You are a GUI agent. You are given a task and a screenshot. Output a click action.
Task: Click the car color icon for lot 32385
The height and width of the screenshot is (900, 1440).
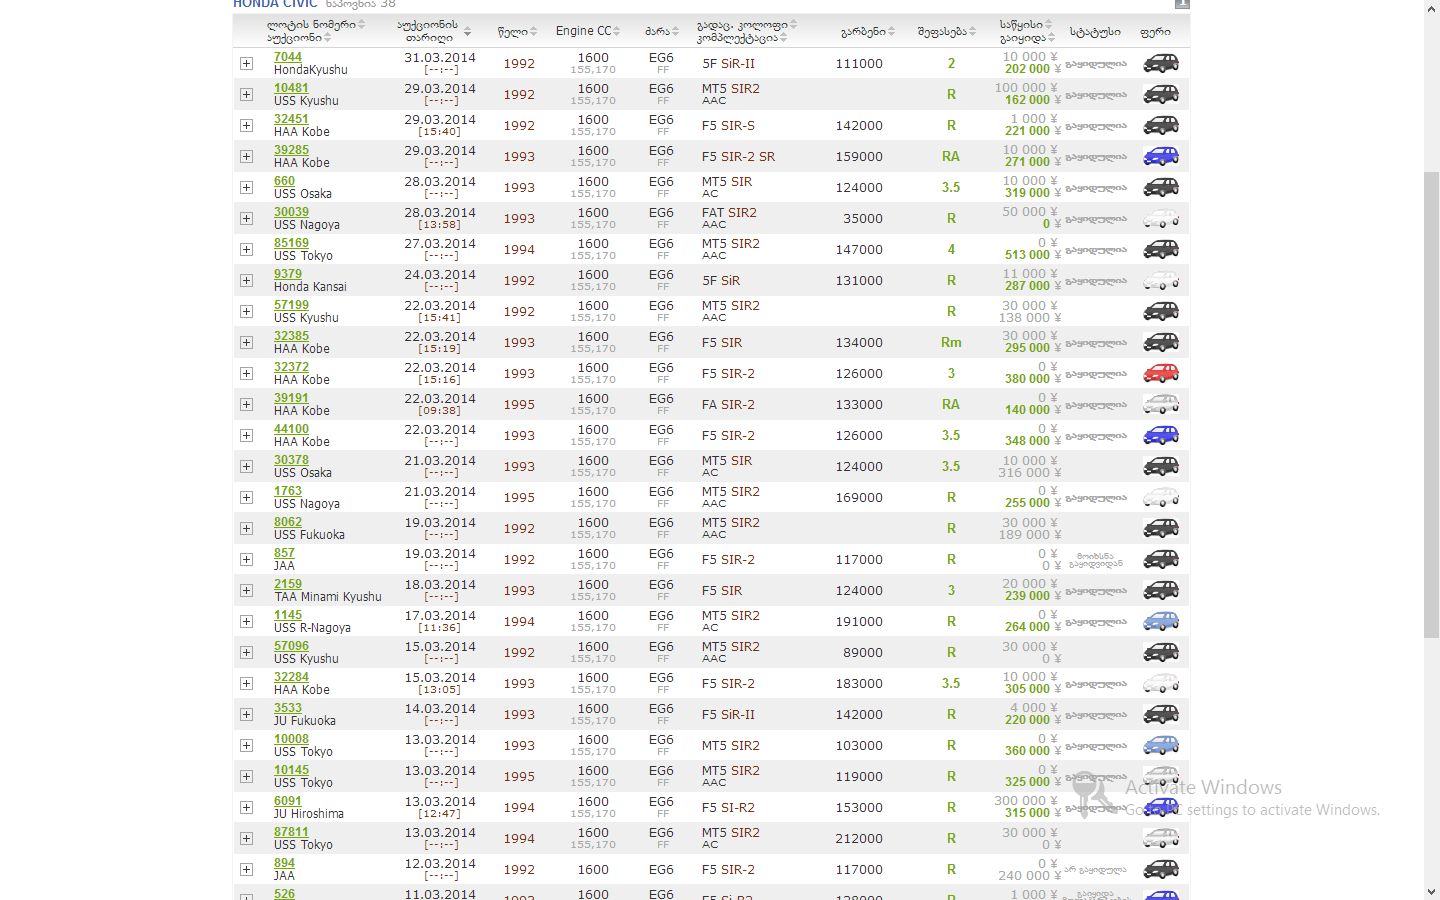[x=1161, y=342]
